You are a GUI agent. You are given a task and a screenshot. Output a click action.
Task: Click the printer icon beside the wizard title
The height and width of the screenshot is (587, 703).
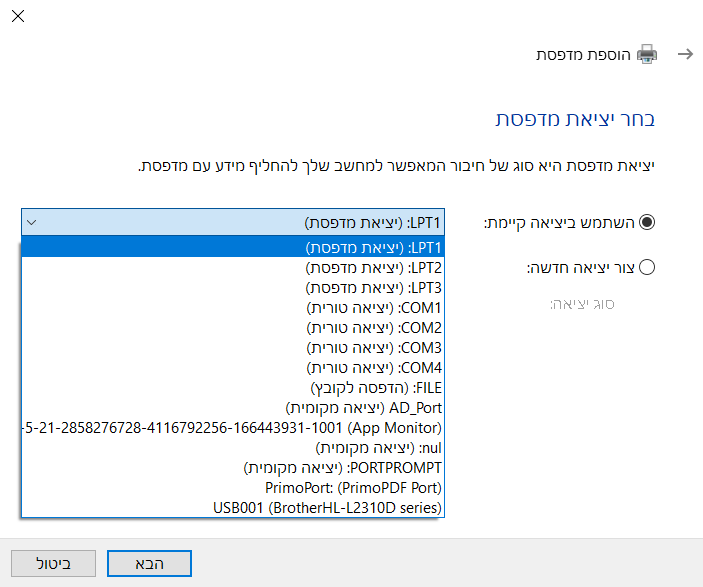pos(648,54)
